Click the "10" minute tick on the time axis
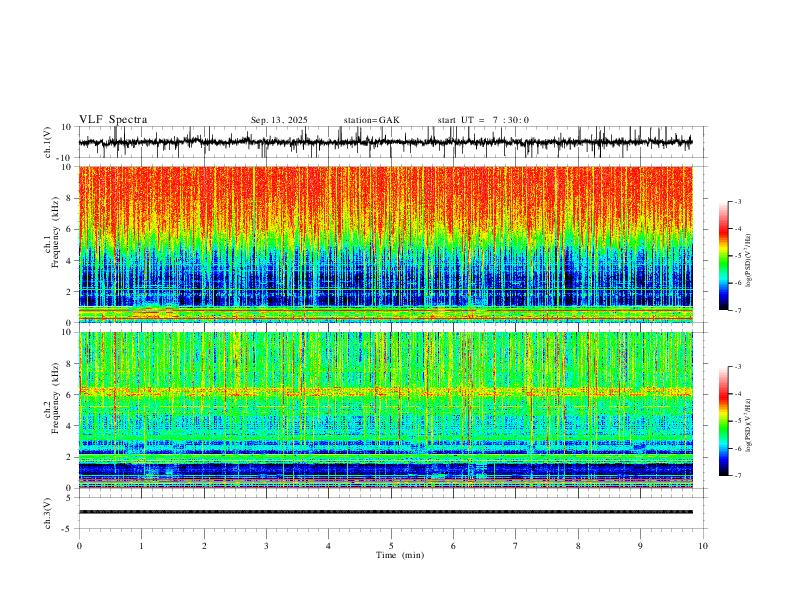Image resolution: width=792 pixels, height=612 pixels. tap(703, 546)
